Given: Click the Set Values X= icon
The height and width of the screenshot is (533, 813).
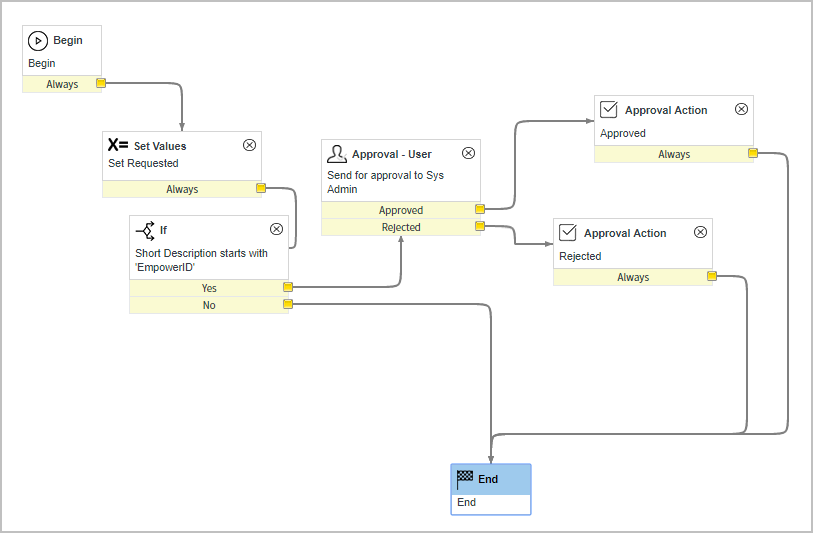Looking at the screenshot, I should 118,146.
